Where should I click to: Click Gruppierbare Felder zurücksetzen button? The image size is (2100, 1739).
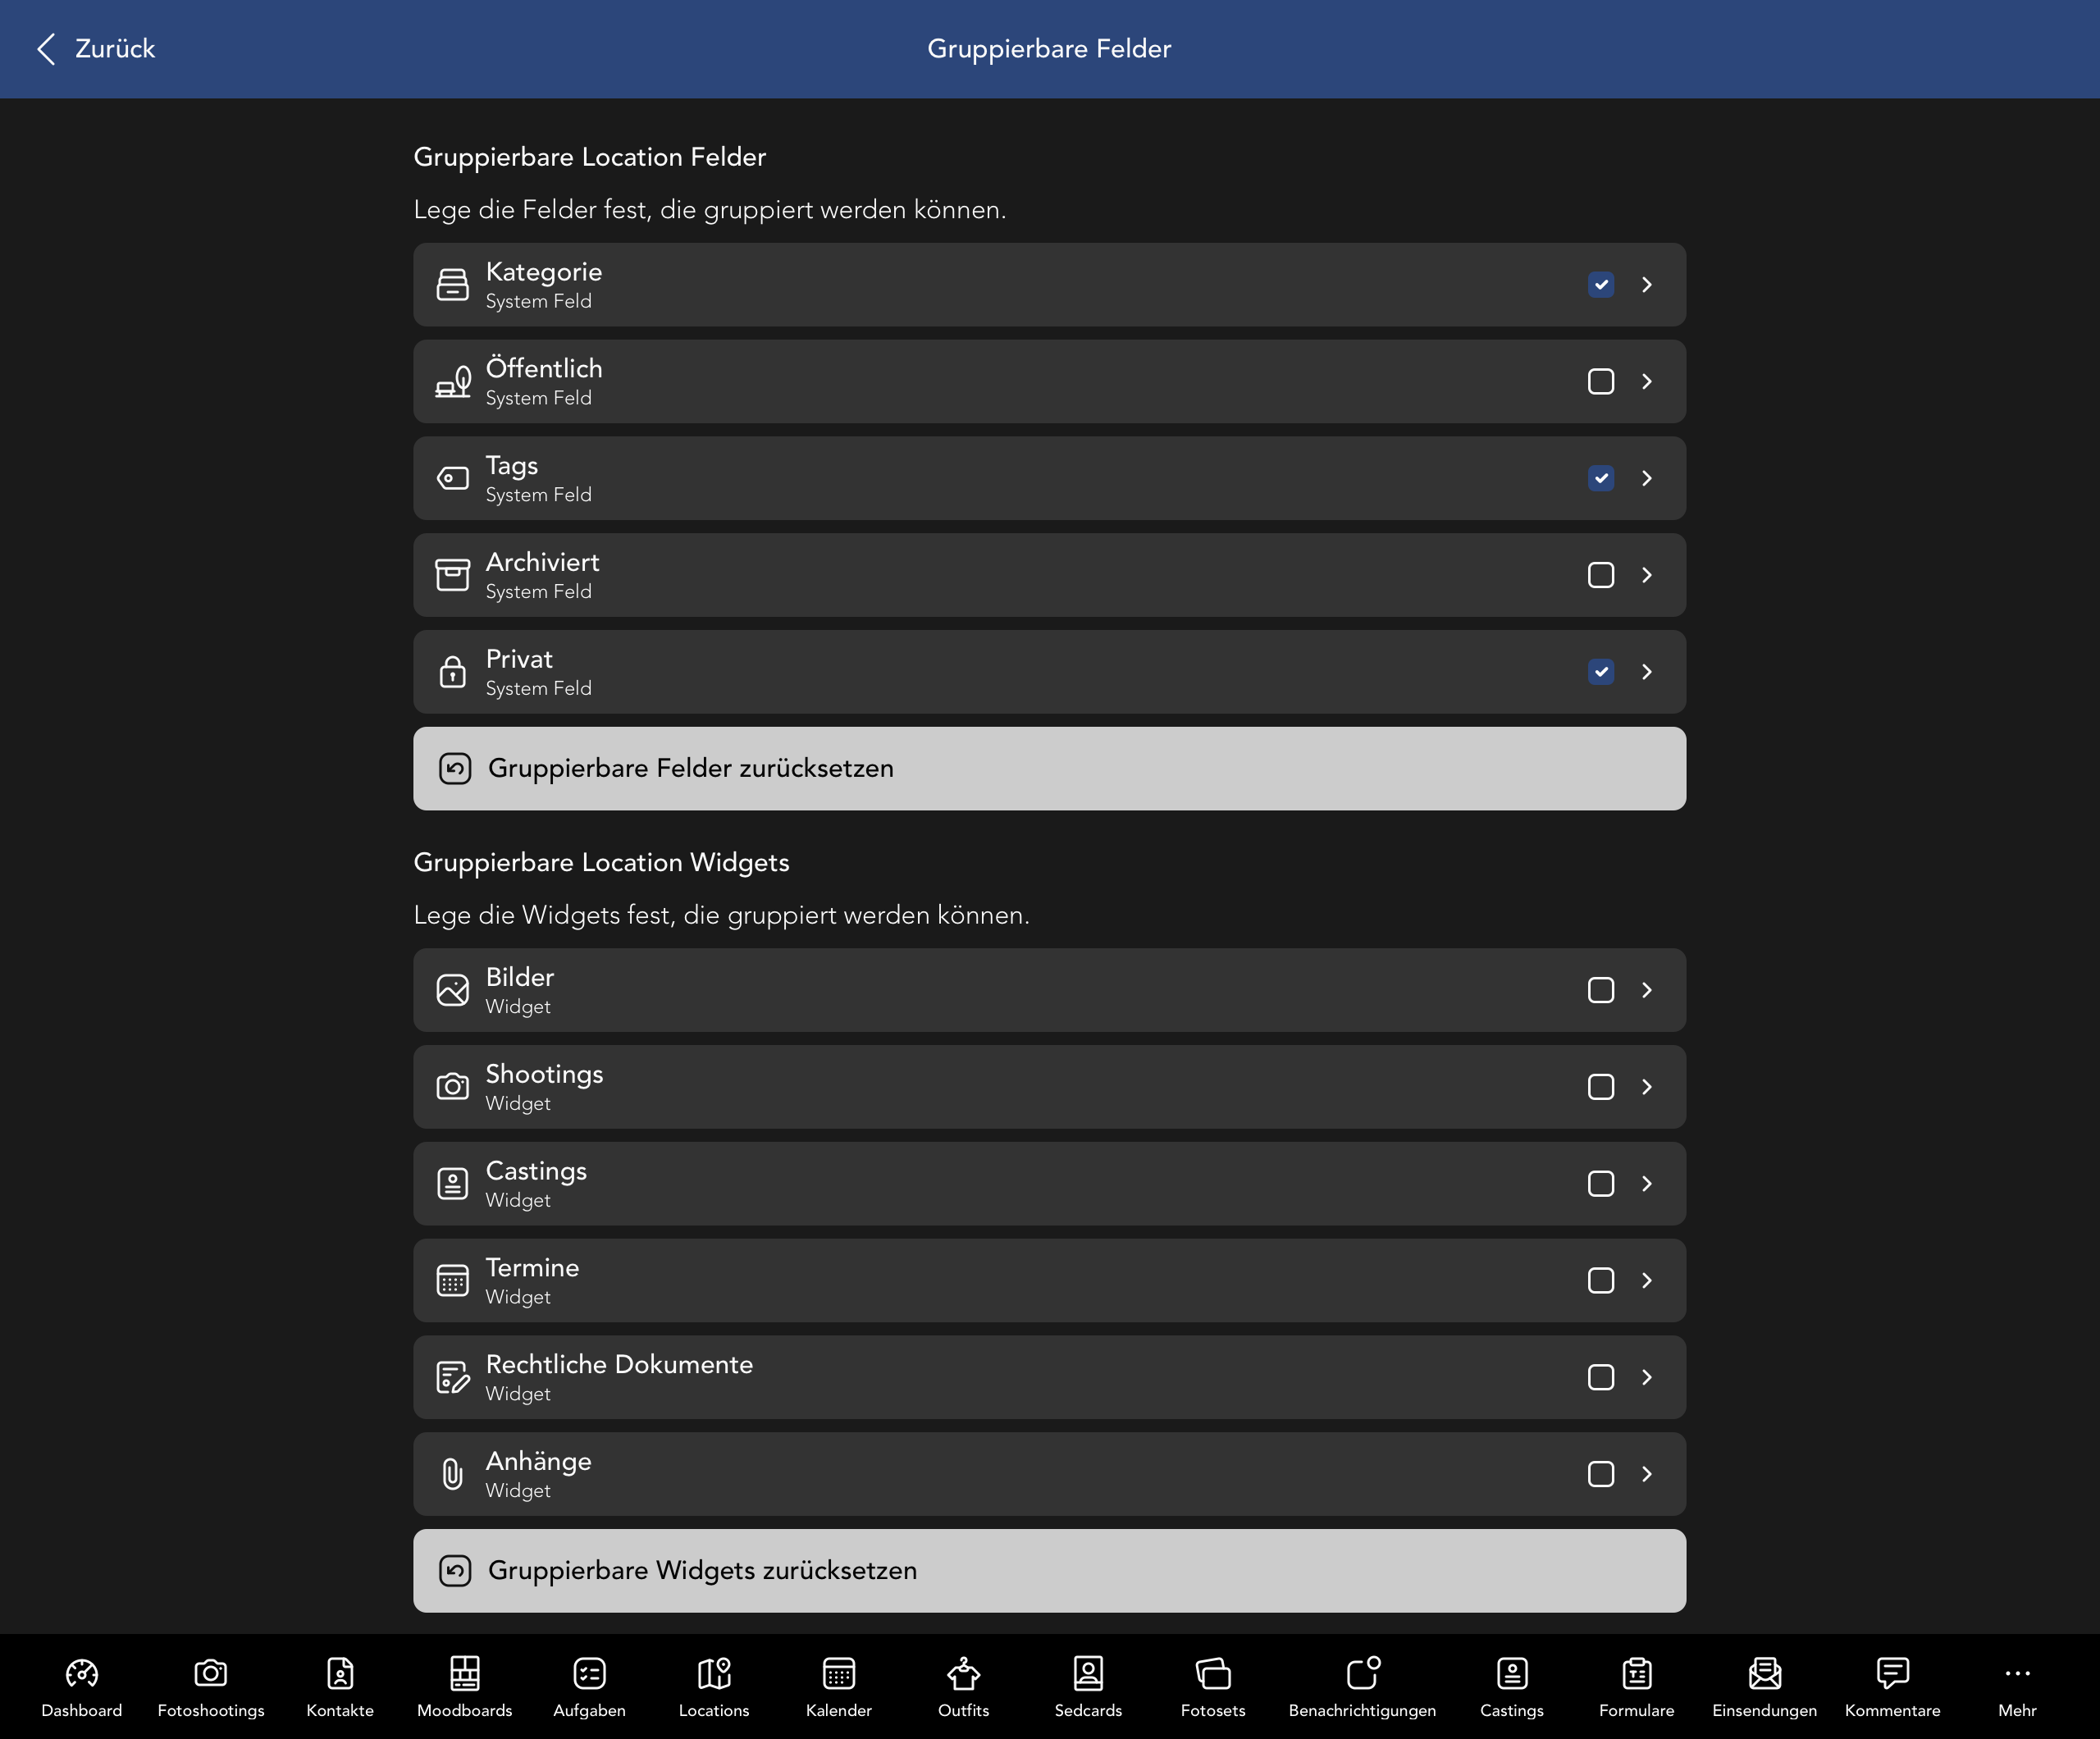[x=1049, y=769]
